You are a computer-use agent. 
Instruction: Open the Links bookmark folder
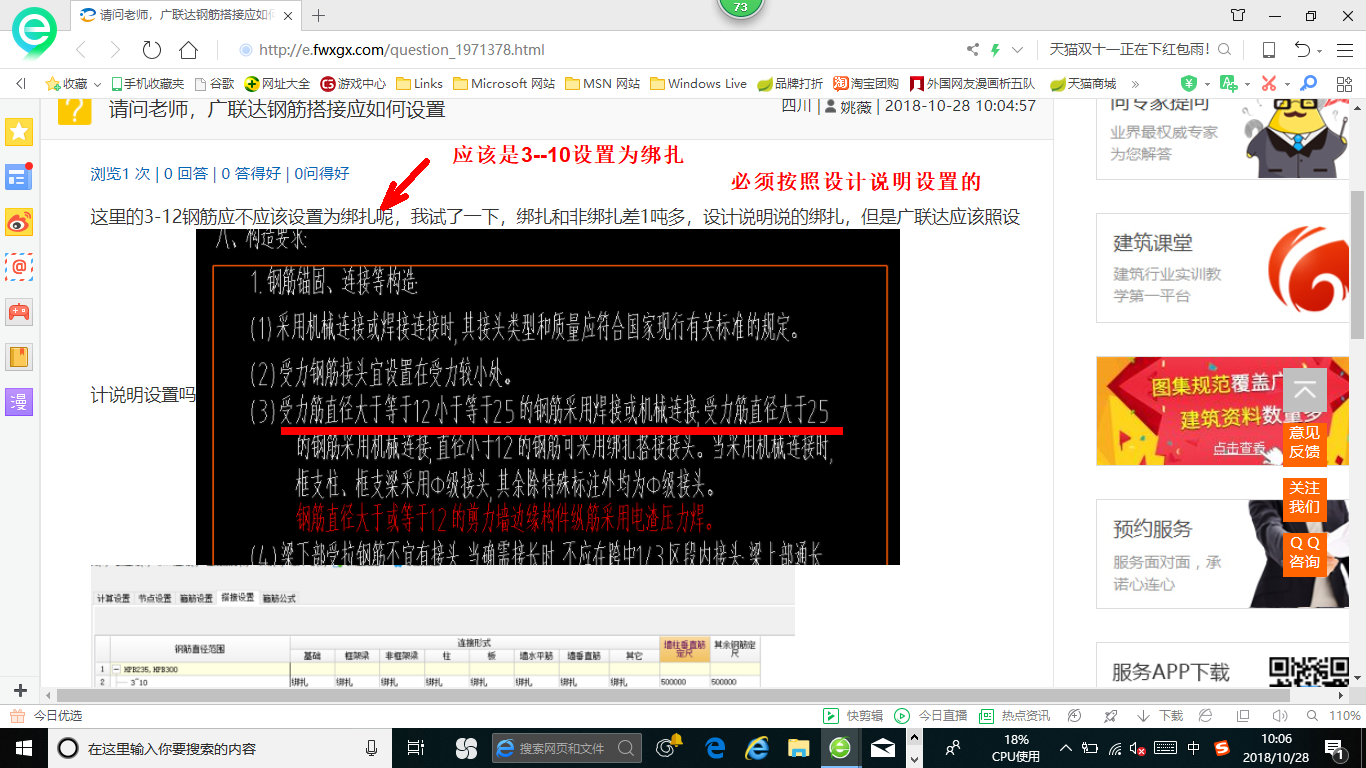pyautogui.click(x=420, y=84)
